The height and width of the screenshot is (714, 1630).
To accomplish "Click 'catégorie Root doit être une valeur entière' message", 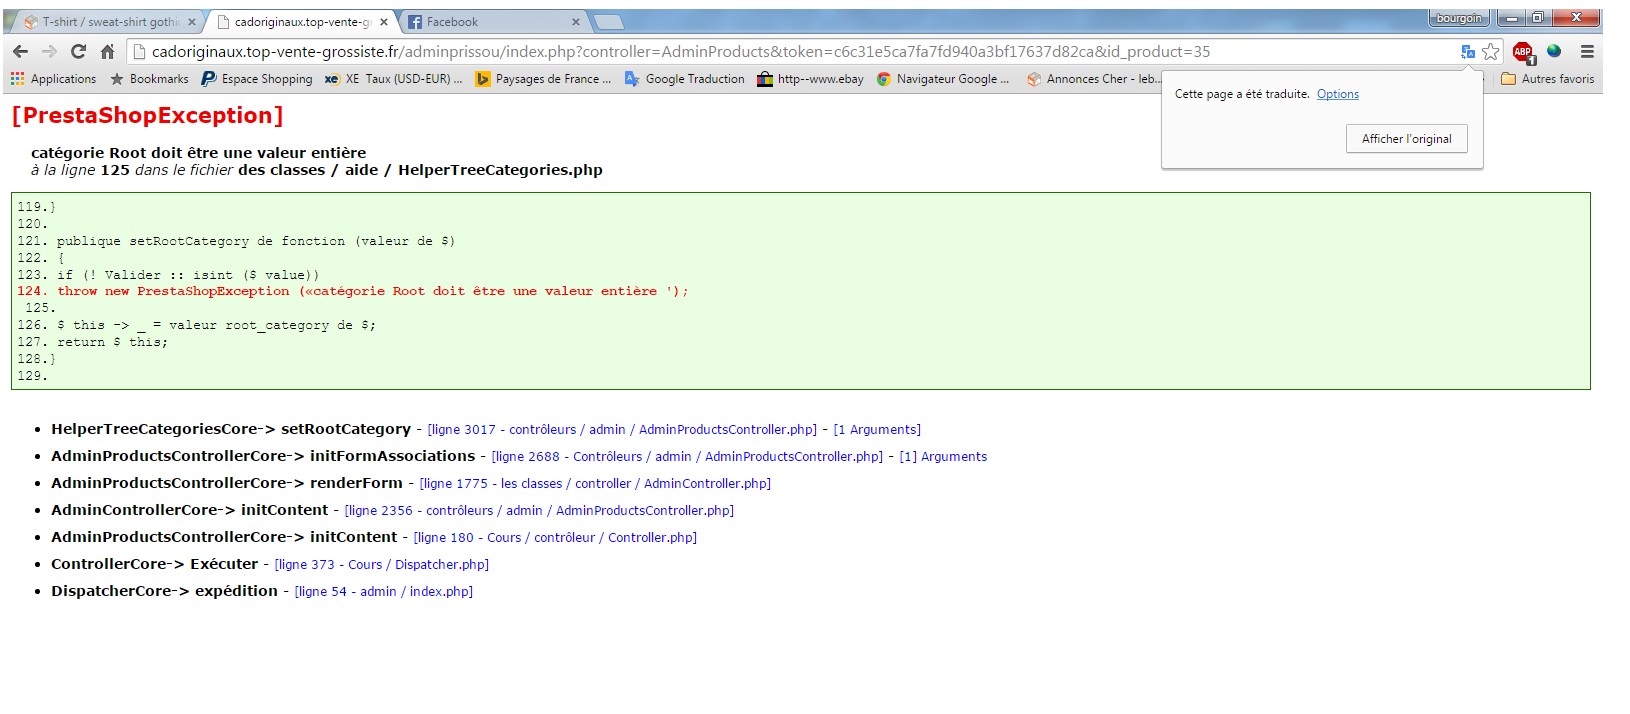I will [x=199, y=153].
